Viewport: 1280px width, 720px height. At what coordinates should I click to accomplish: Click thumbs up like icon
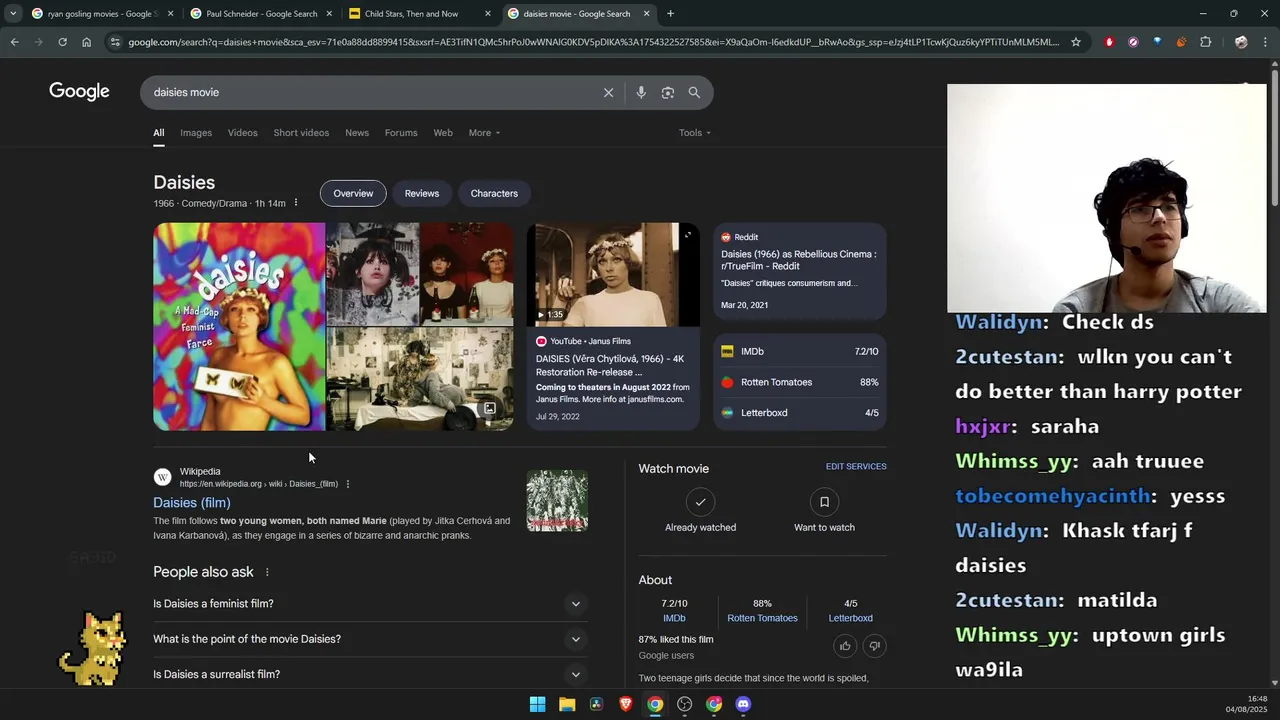click(x=845, y=646)
